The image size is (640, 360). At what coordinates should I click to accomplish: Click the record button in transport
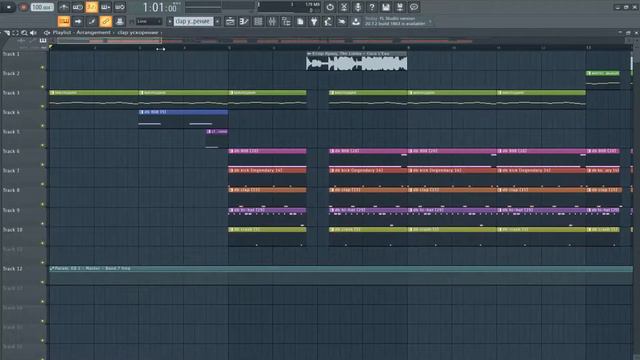pos(23,7)
